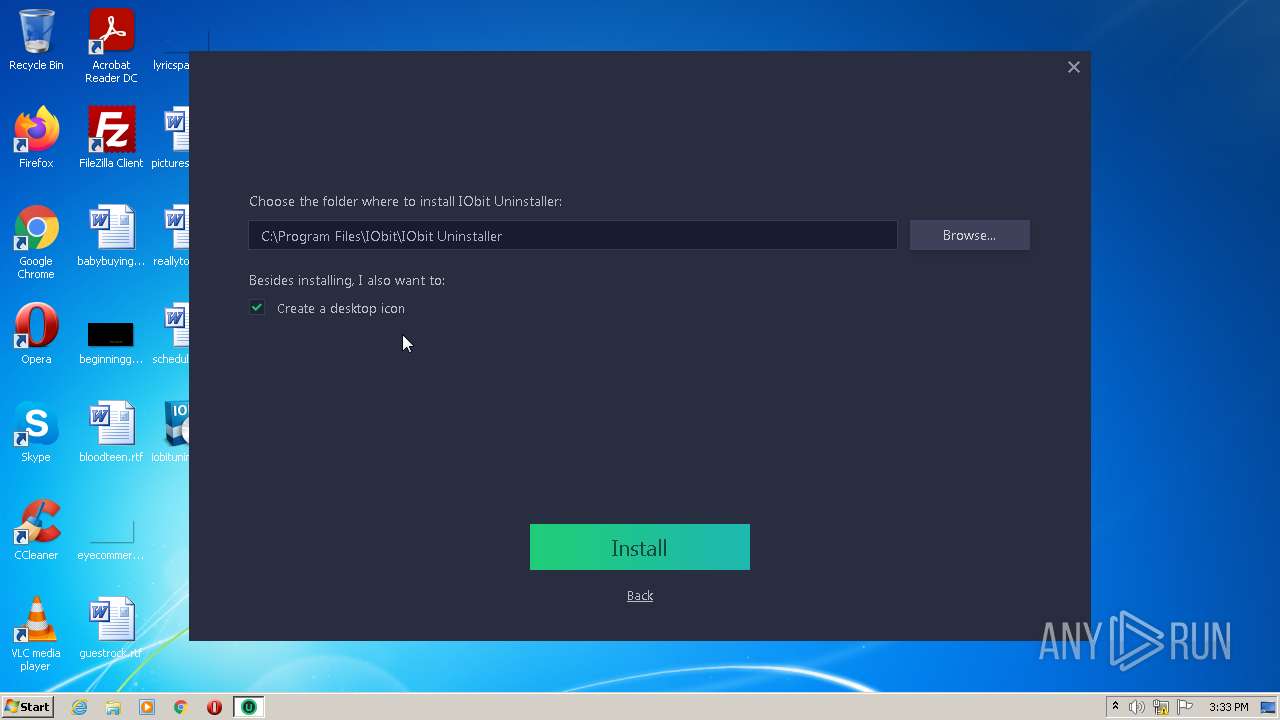Select the bloodteen.rtf document

[x=111, y=432]
